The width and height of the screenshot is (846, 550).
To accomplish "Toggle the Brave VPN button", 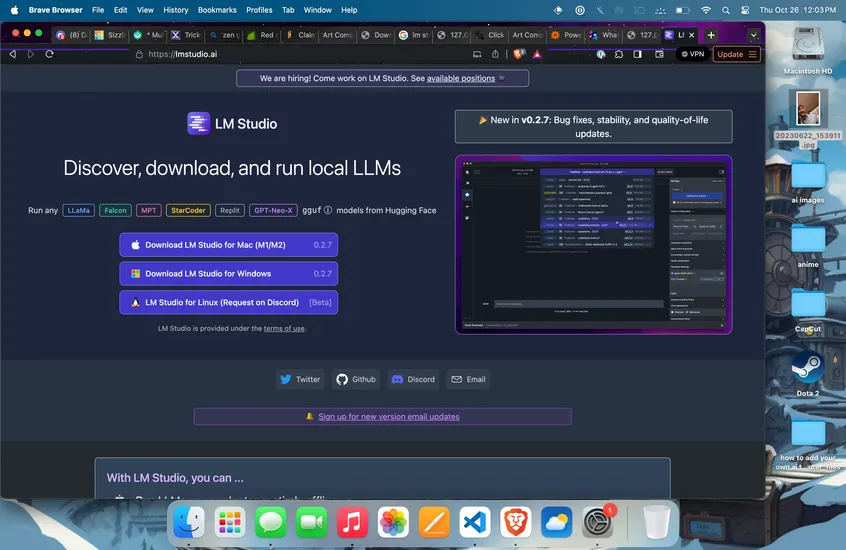I will pyautogui.click(x=691, y=54).
